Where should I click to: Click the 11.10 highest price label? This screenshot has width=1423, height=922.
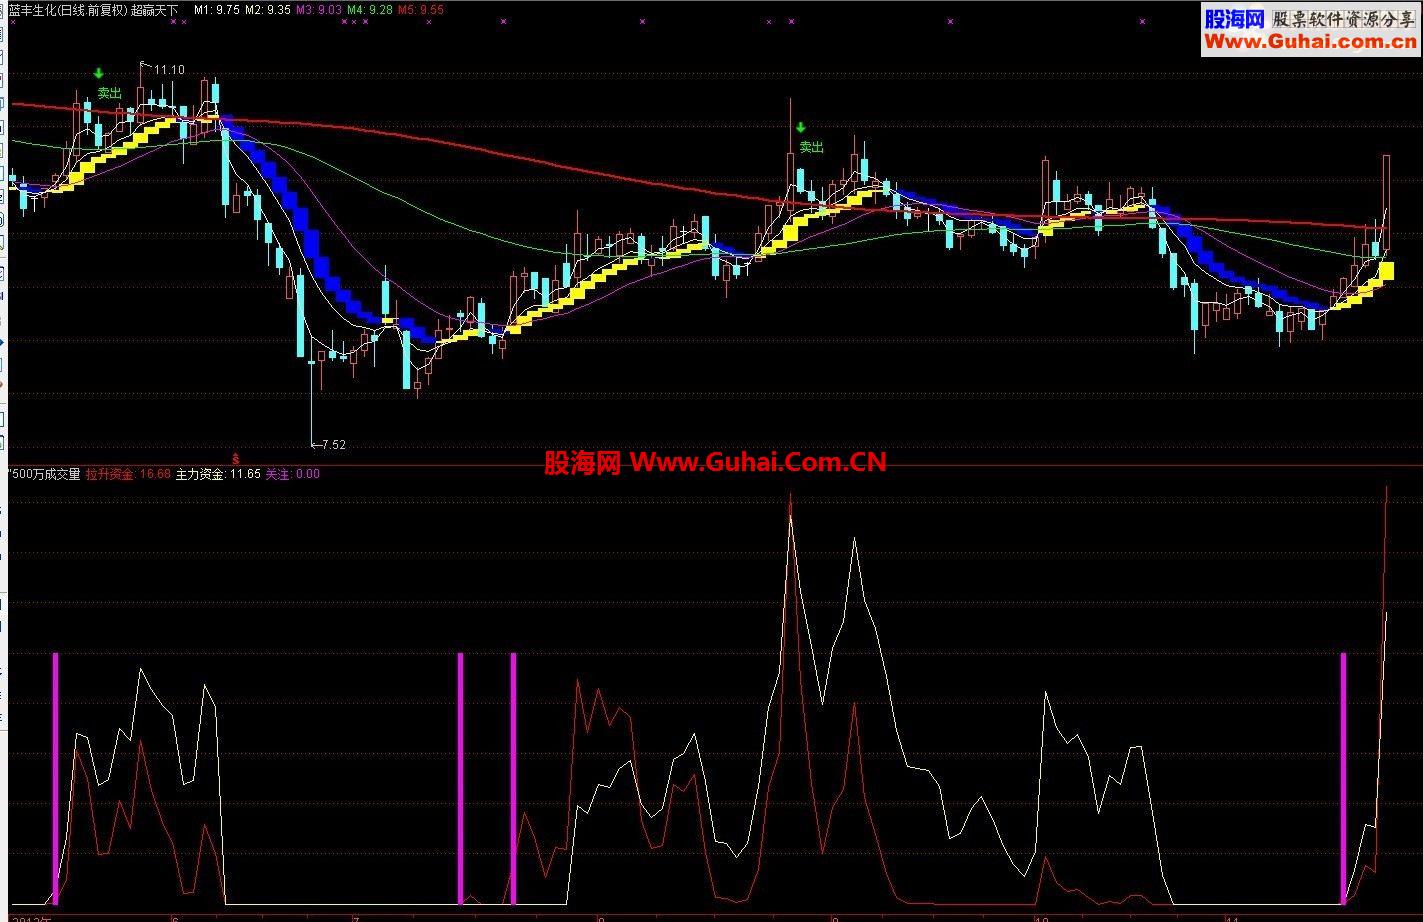169,70
